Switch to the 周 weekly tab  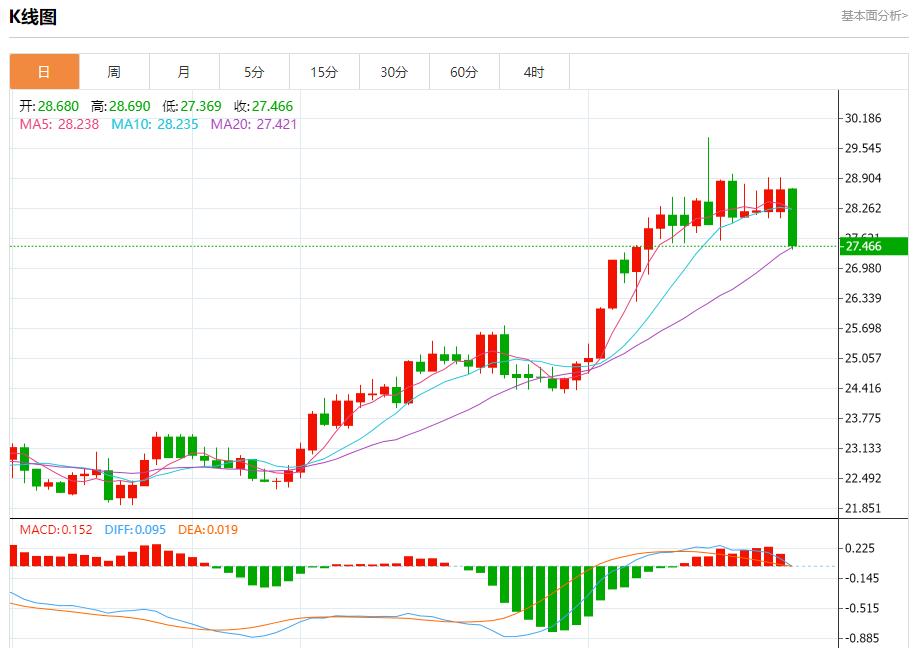coord(114,72)
